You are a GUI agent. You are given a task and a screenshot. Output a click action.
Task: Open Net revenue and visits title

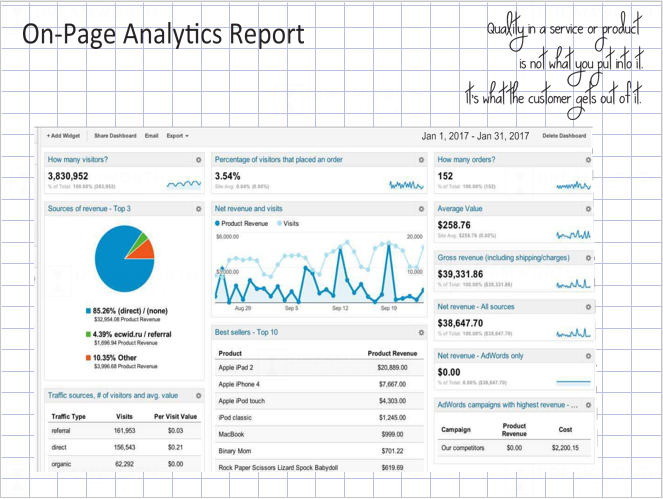pos(248,209)
